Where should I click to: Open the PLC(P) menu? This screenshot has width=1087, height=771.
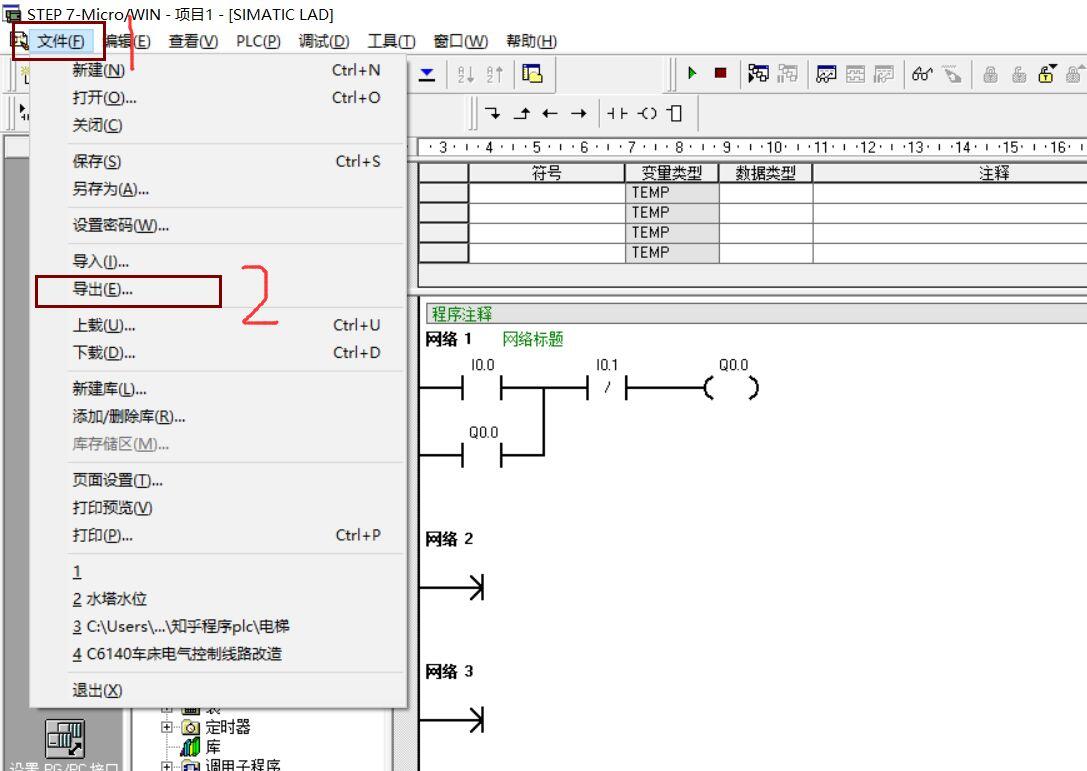tap(258, 41)
